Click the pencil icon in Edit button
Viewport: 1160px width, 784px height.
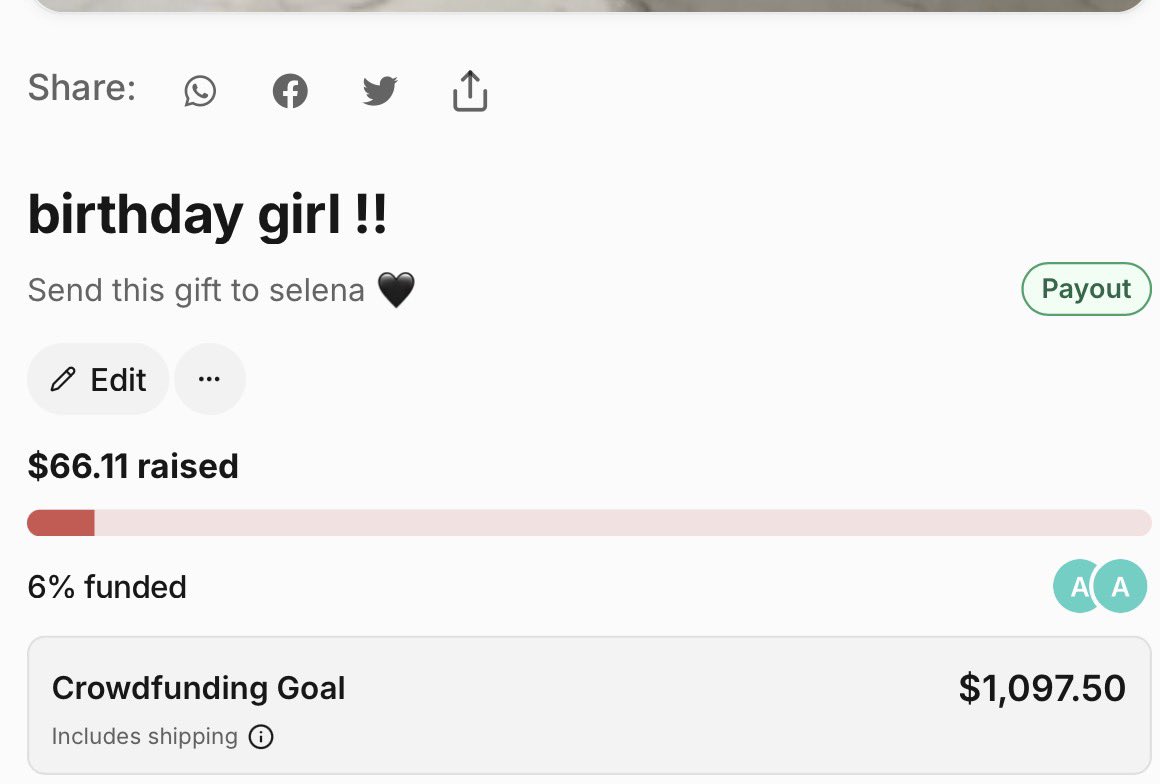[x=63, y=379]
